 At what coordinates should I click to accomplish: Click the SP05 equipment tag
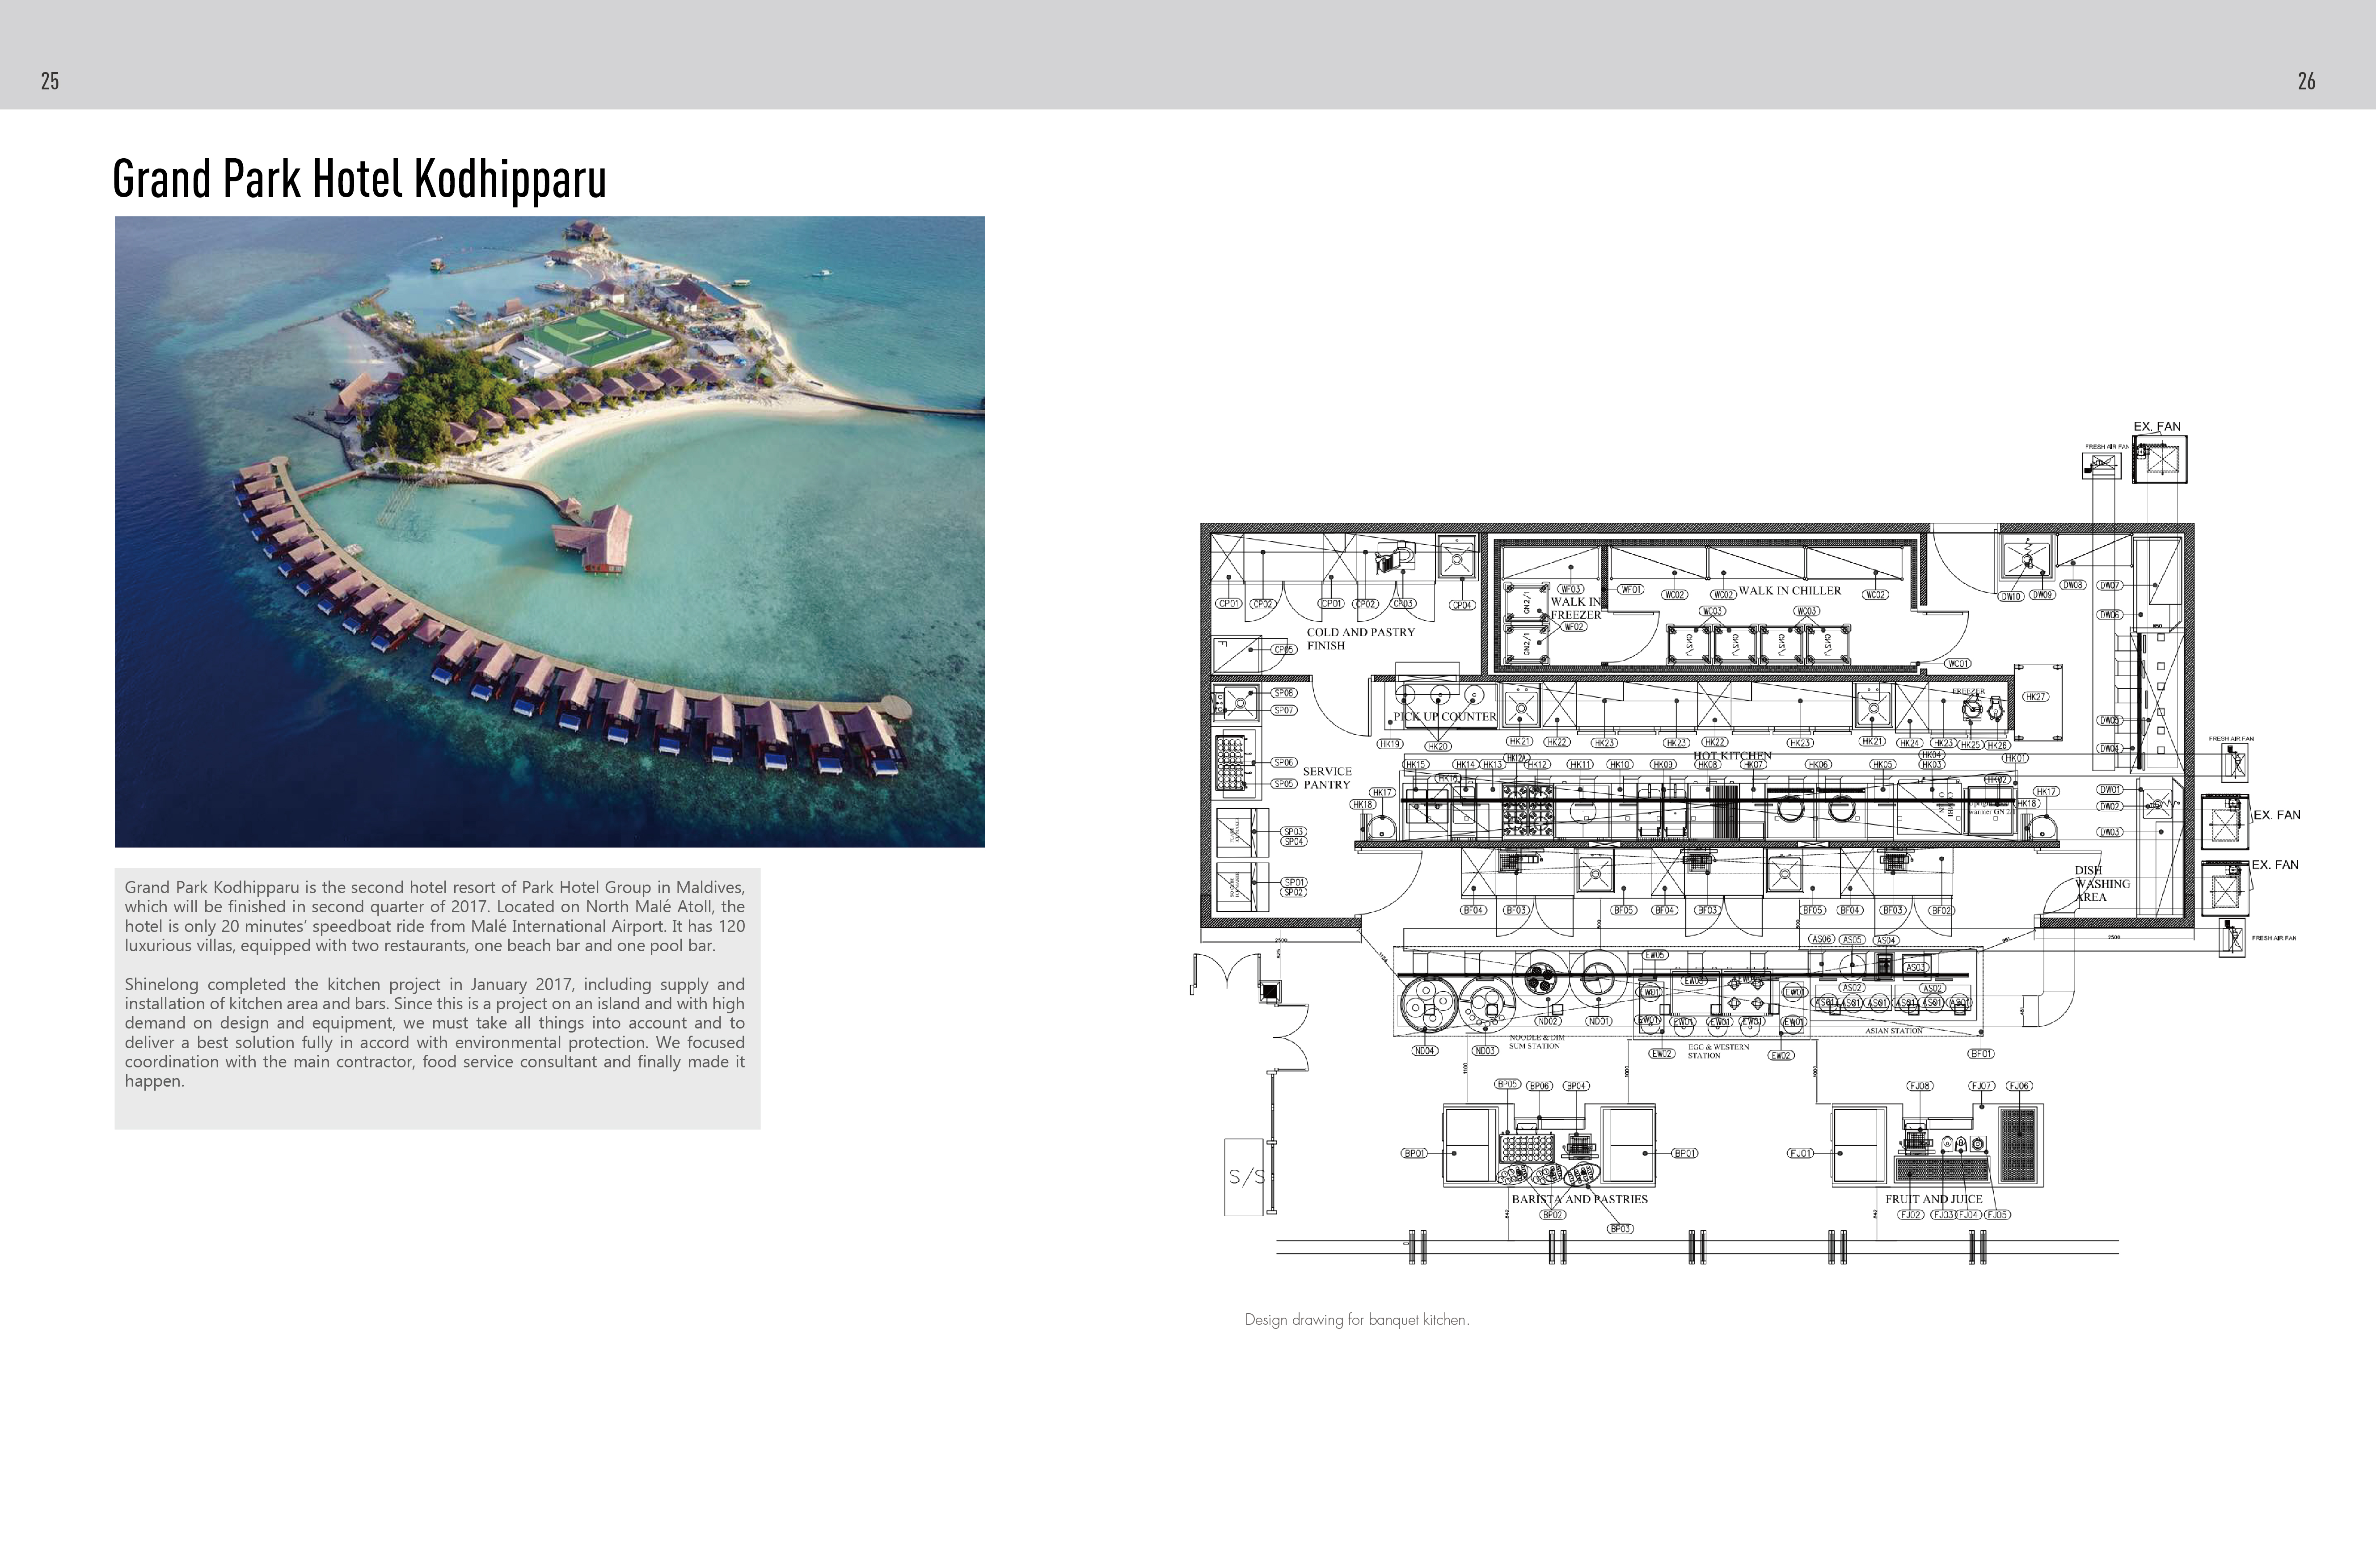point(1284,783)
